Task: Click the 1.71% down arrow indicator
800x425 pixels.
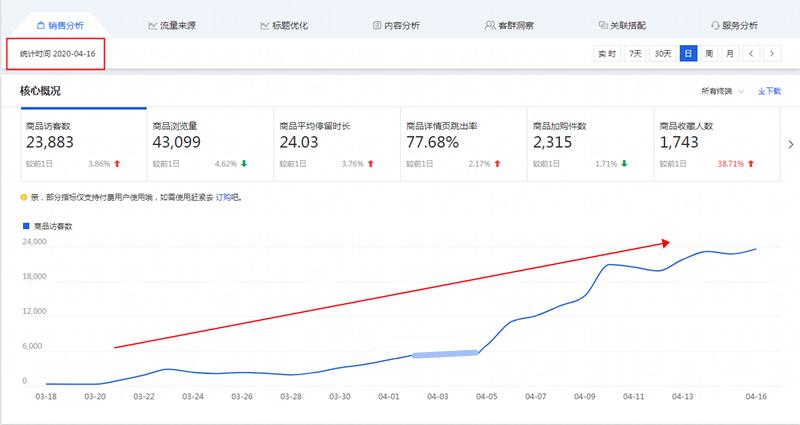Action: (624, 164)
